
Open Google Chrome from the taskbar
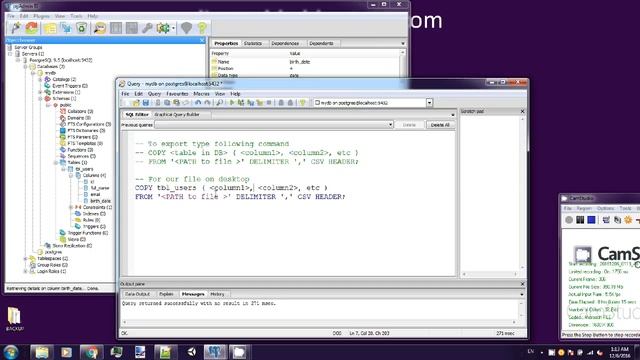(91, 352)
